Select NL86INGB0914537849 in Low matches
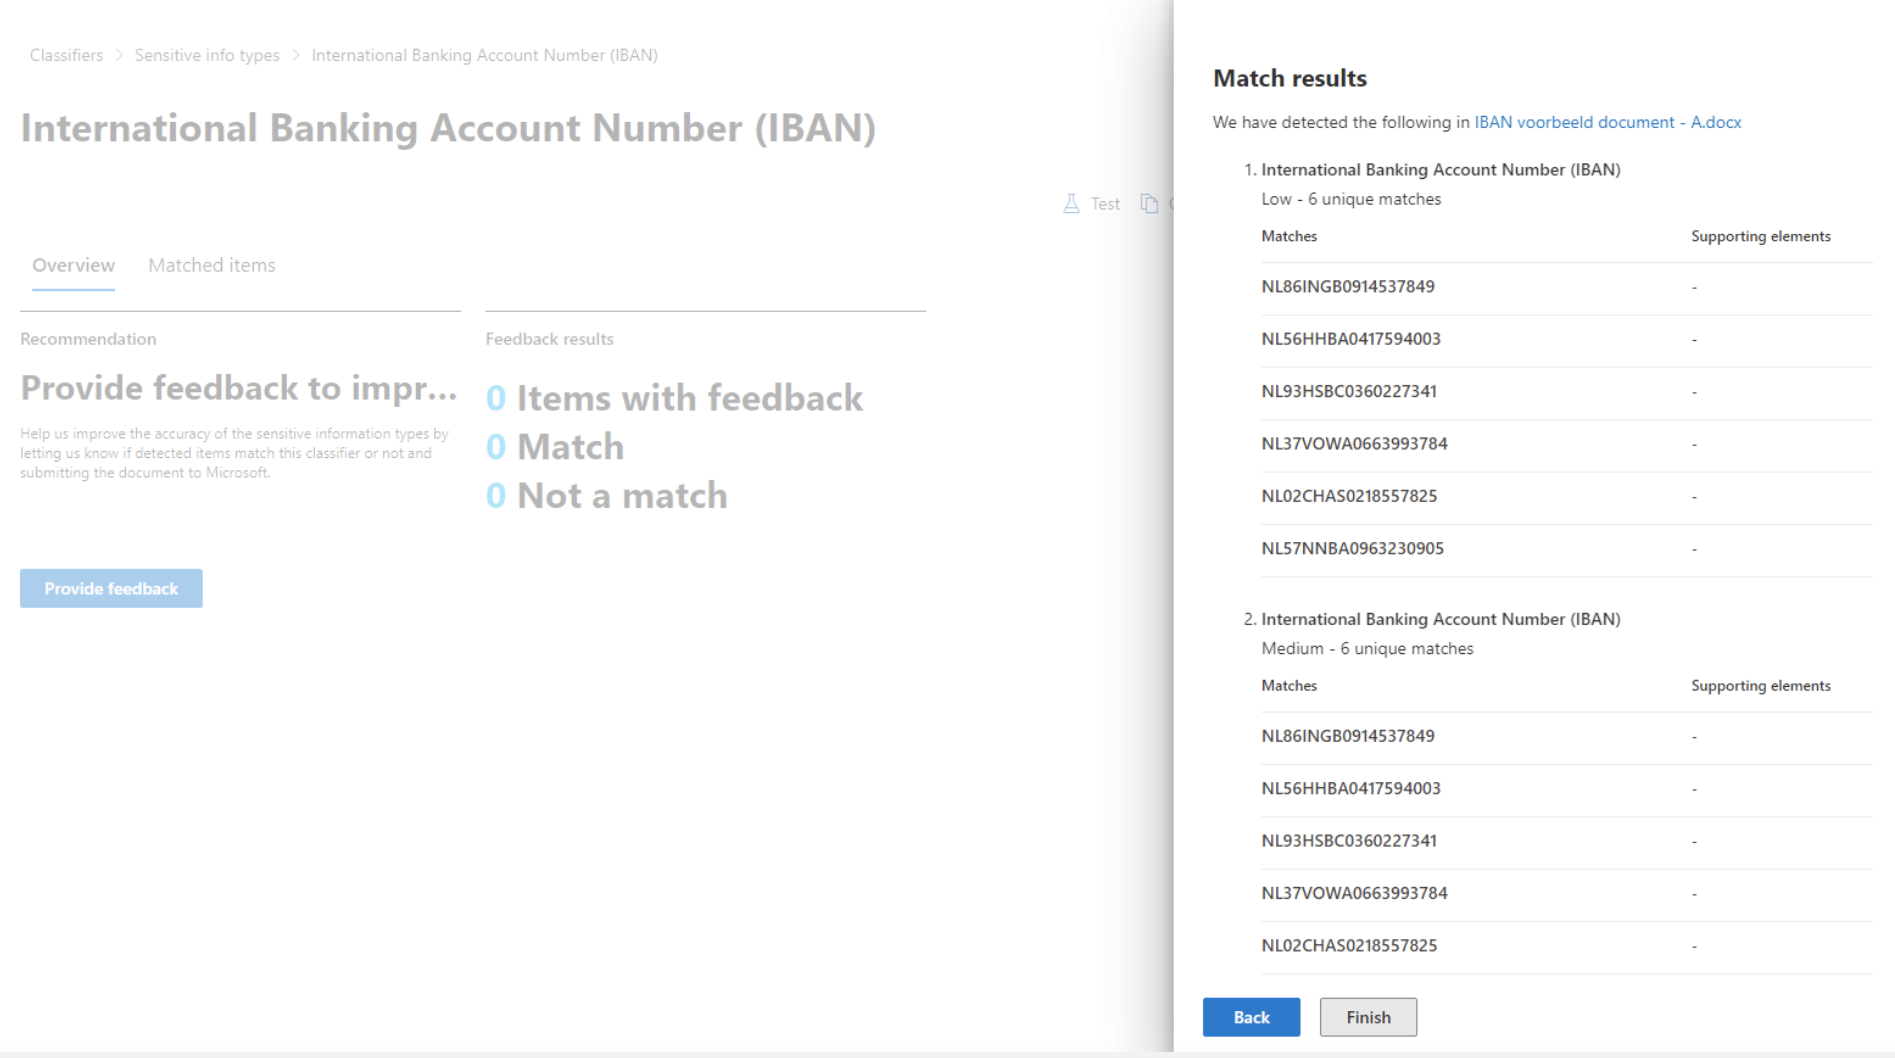The image size is (1895, 1058). (x=1348, y=287)
